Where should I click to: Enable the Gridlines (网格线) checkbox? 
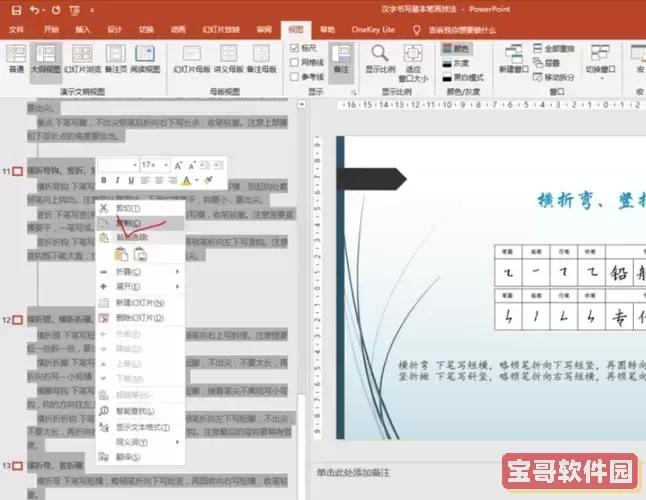[293, 62]
